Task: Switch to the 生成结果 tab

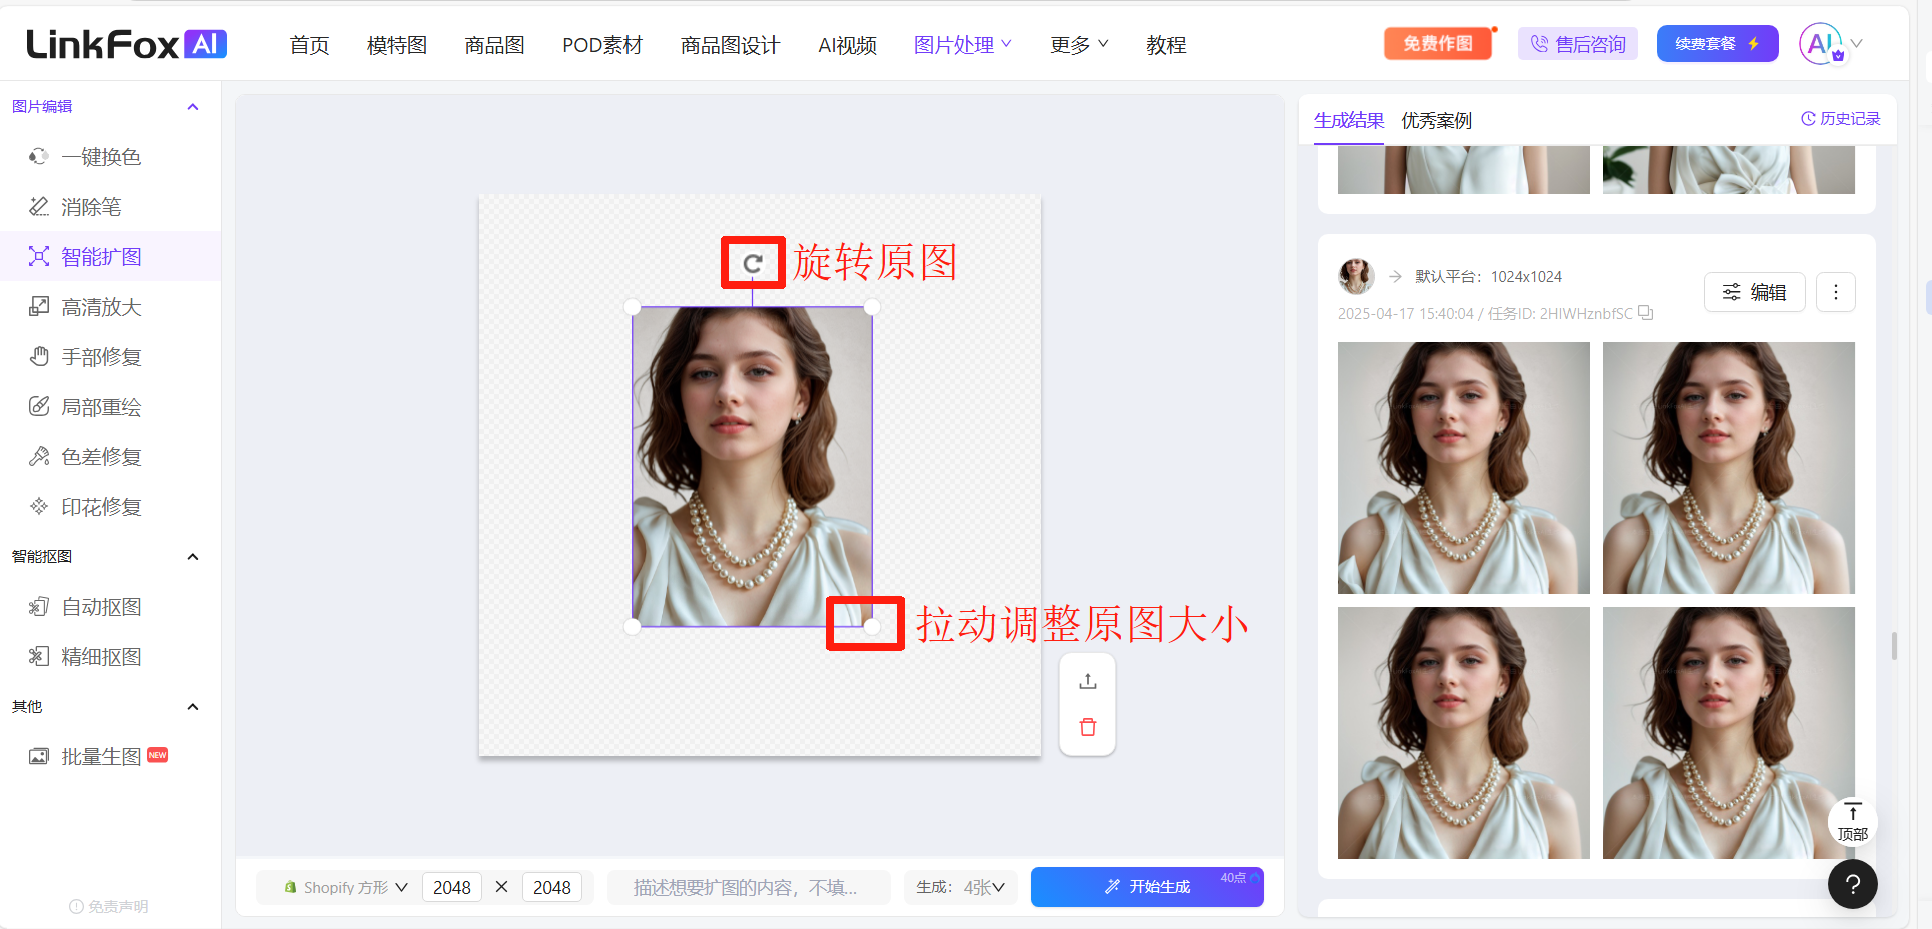Action: pyautogui.click(x=1349, y=120)
